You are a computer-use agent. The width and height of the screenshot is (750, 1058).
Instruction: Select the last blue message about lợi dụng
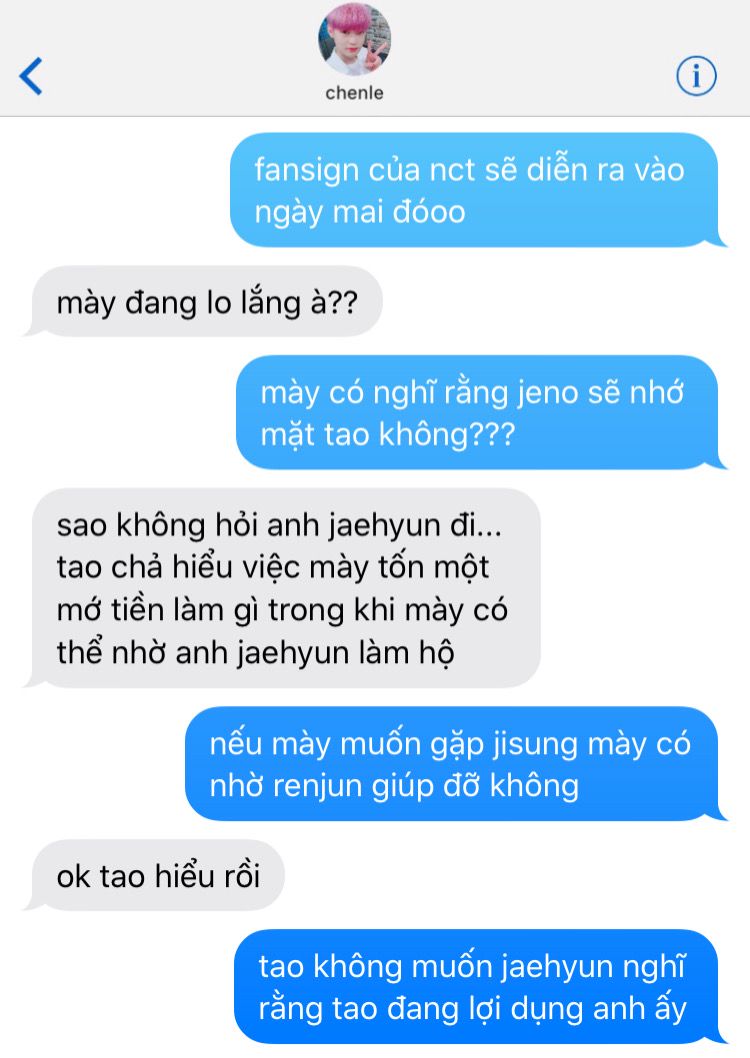(x=481, y=986)
